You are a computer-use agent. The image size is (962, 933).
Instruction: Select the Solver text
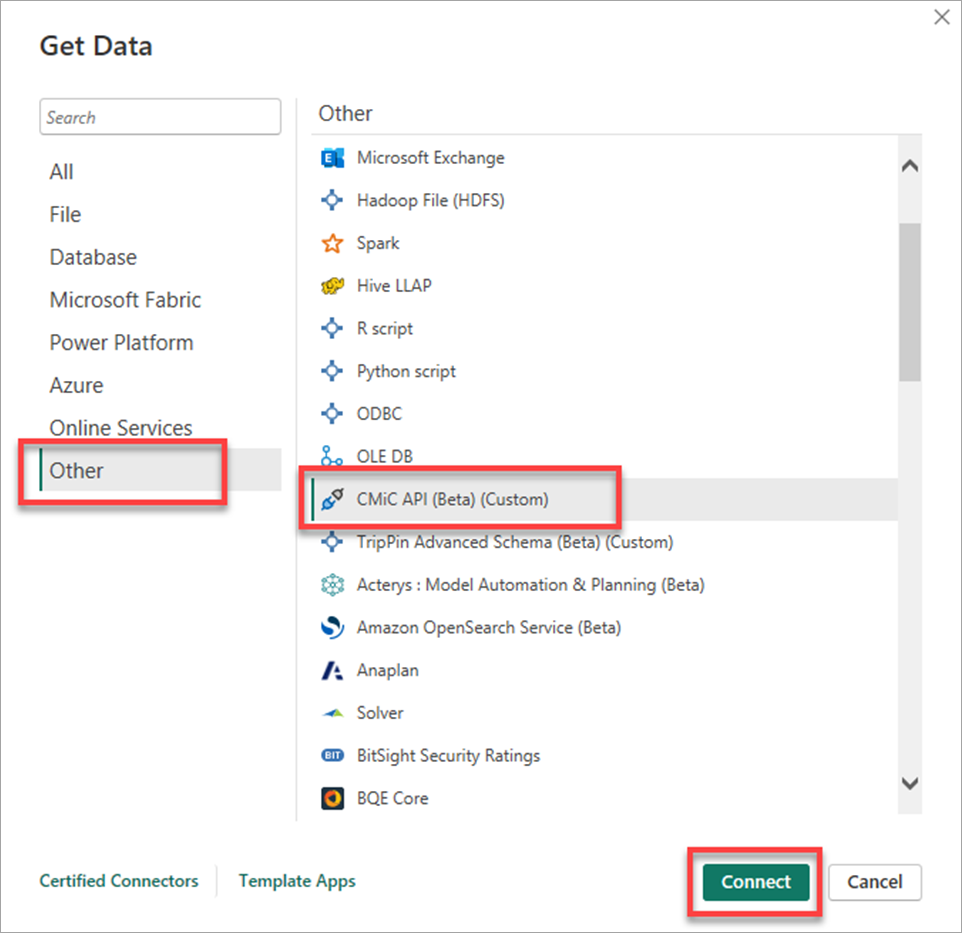tap(380, 713)
